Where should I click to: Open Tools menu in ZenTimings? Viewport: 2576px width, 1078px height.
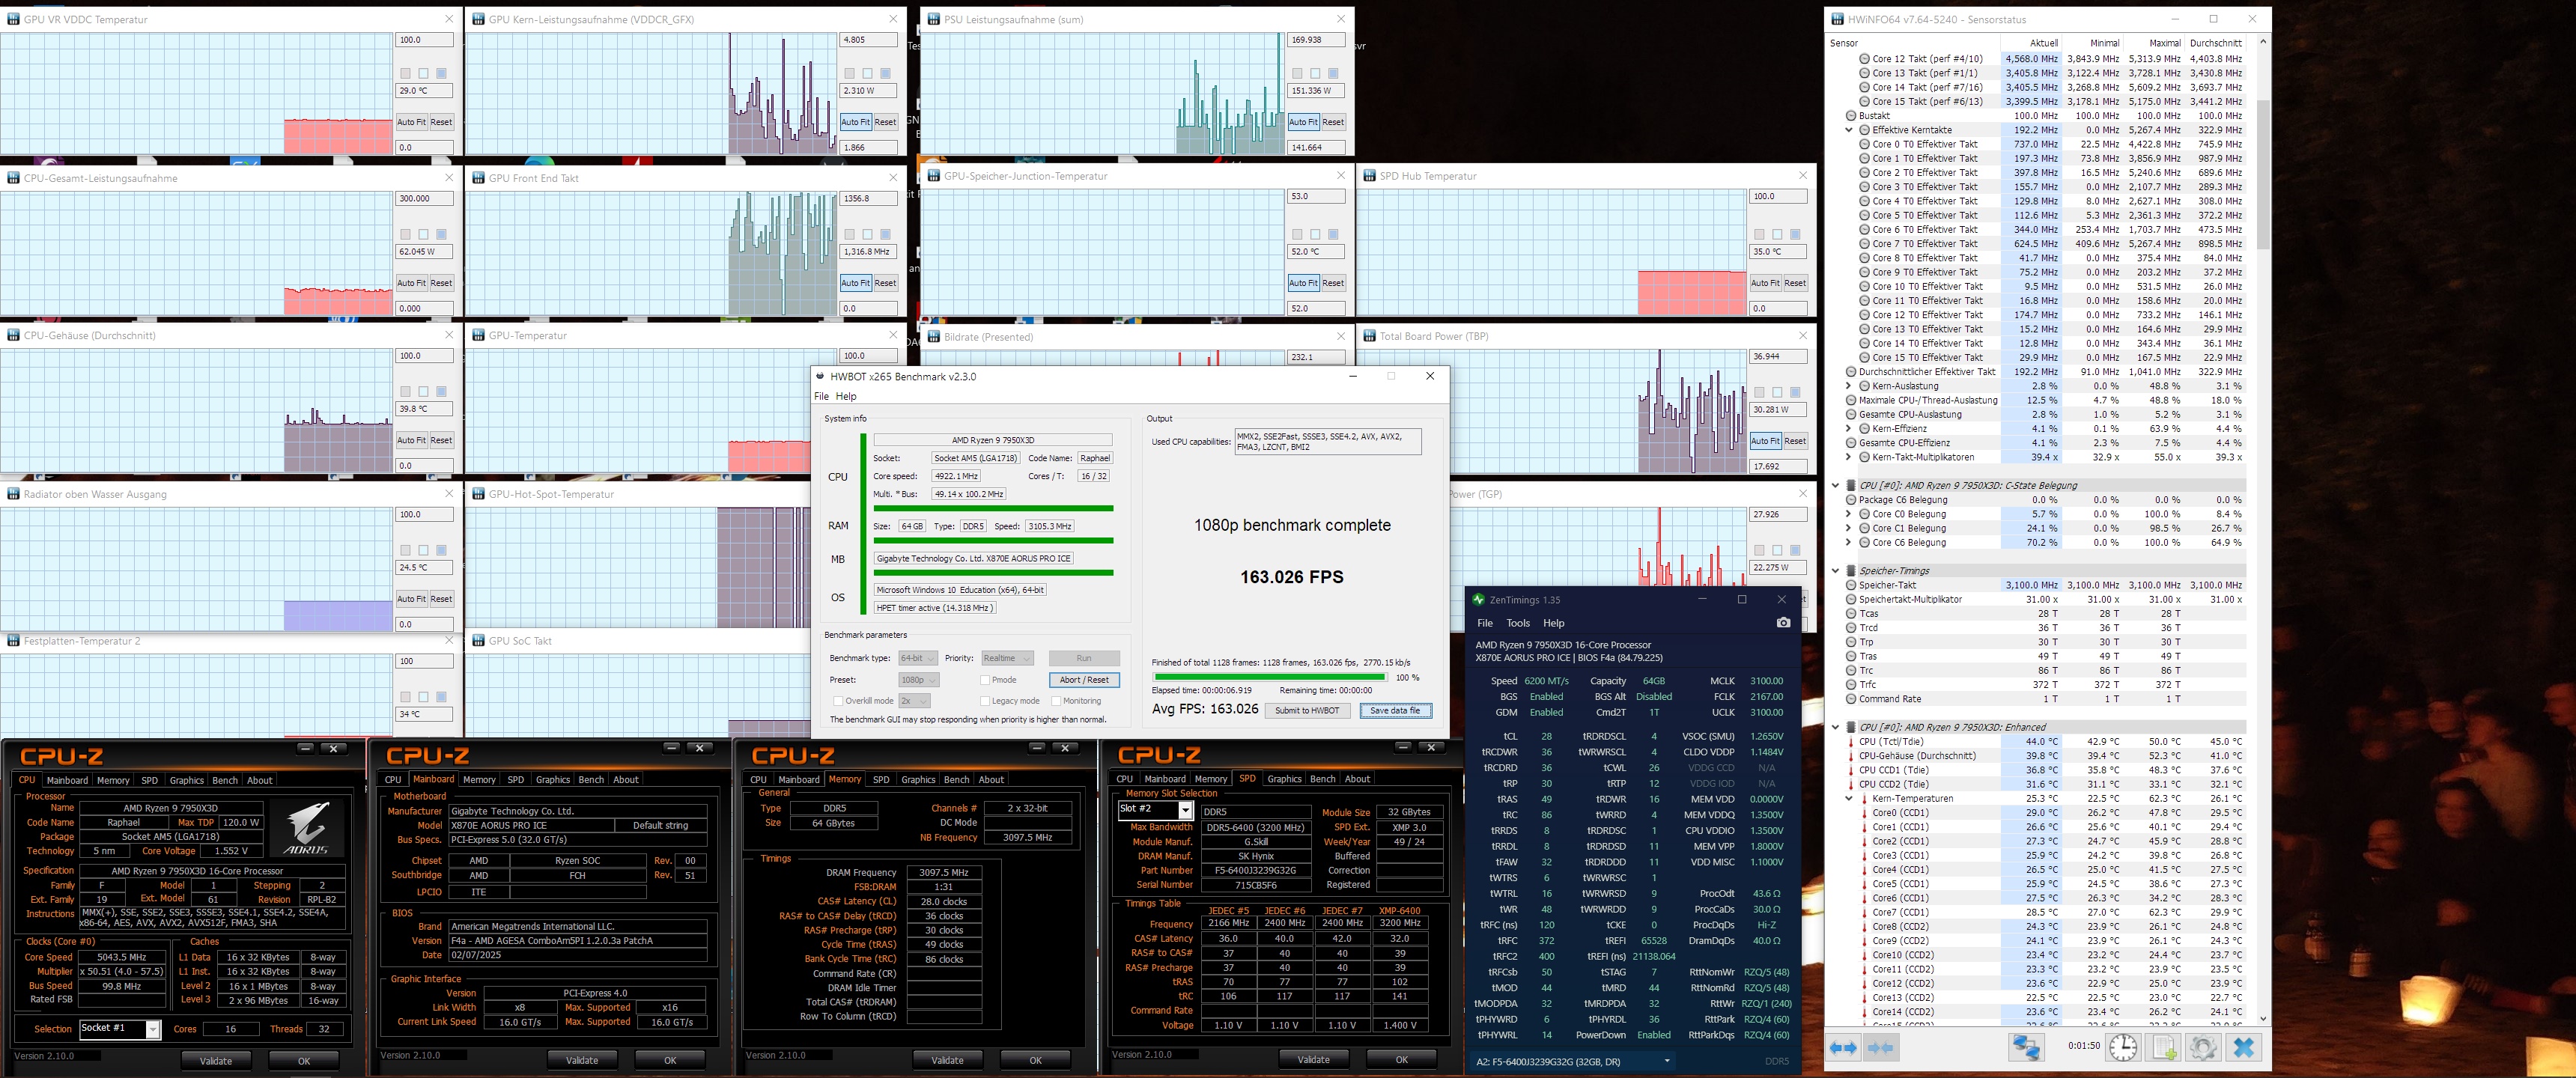point(1518,623)
